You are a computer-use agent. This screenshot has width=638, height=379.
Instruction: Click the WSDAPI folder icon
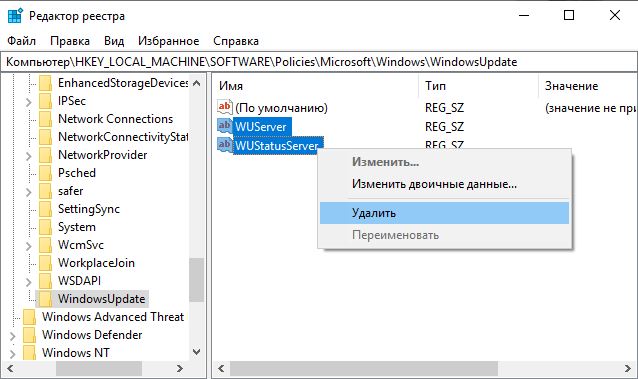click(46, 281)
